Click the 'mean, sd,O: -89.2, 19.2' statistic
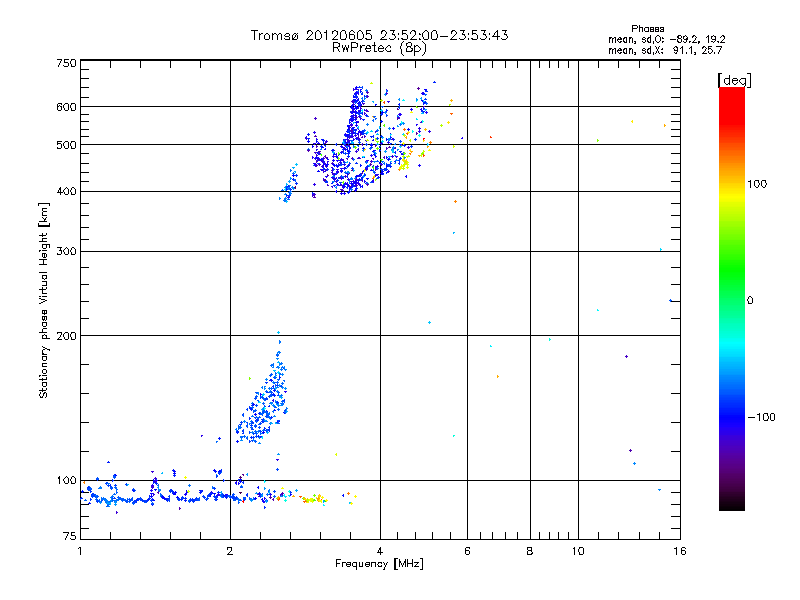The image size is (800, 600). (x=666, y=39)
